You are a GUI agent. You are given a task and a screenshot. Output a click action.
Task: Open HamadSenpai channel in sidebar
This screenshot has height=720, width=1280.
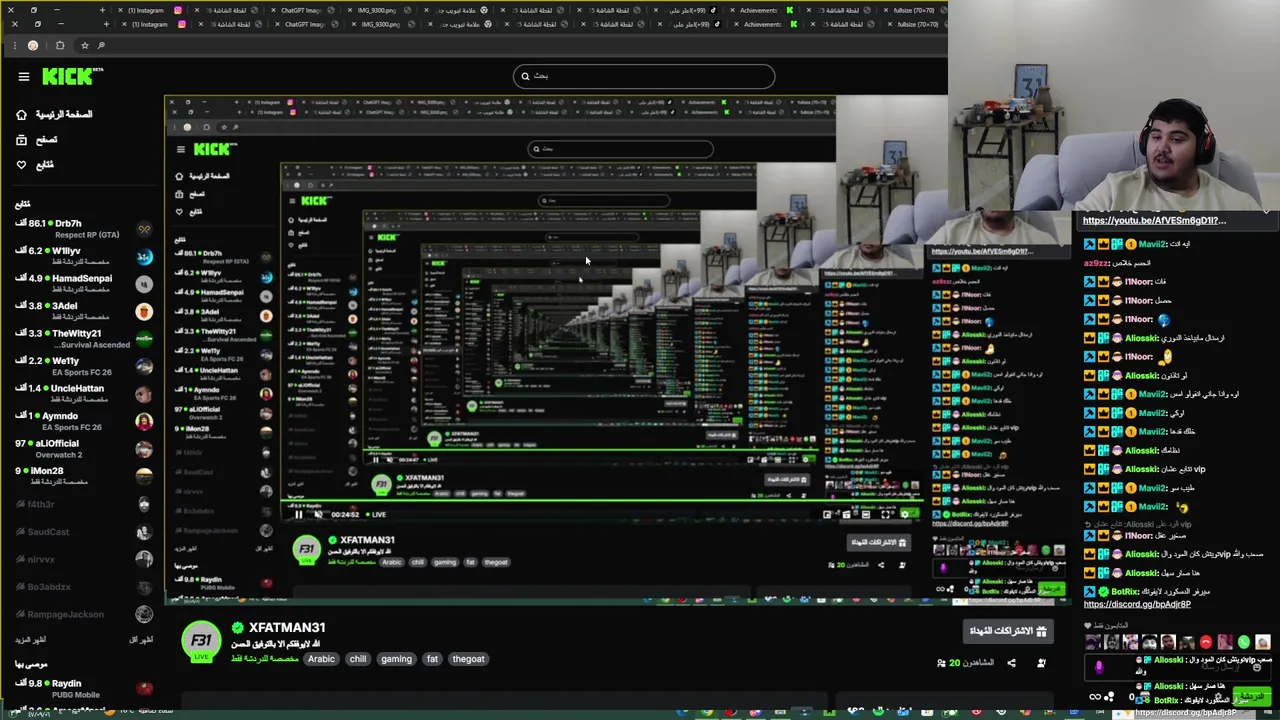(84, 283)
